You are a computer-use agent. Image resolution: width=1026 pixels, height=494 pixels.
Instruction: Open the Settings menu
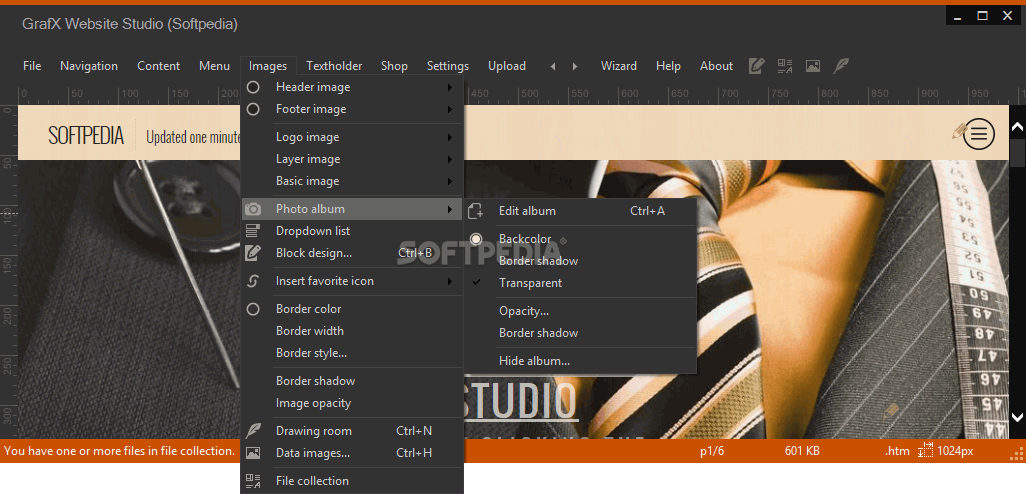(x=448, y=66)
